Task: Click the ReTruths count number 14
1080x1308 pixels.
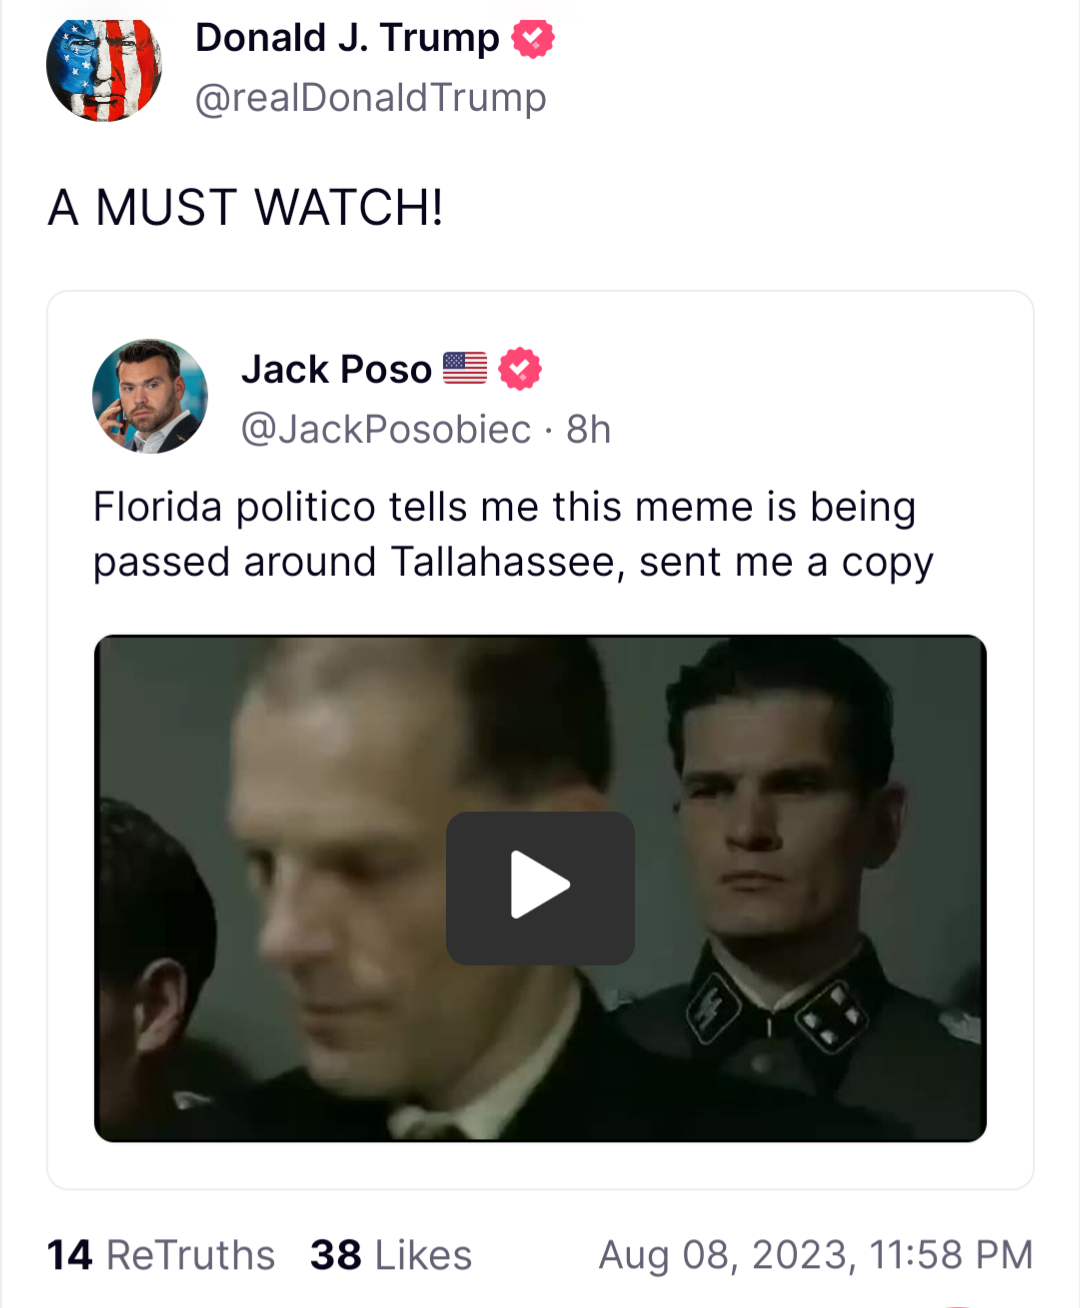Action: coord(69,1255)
